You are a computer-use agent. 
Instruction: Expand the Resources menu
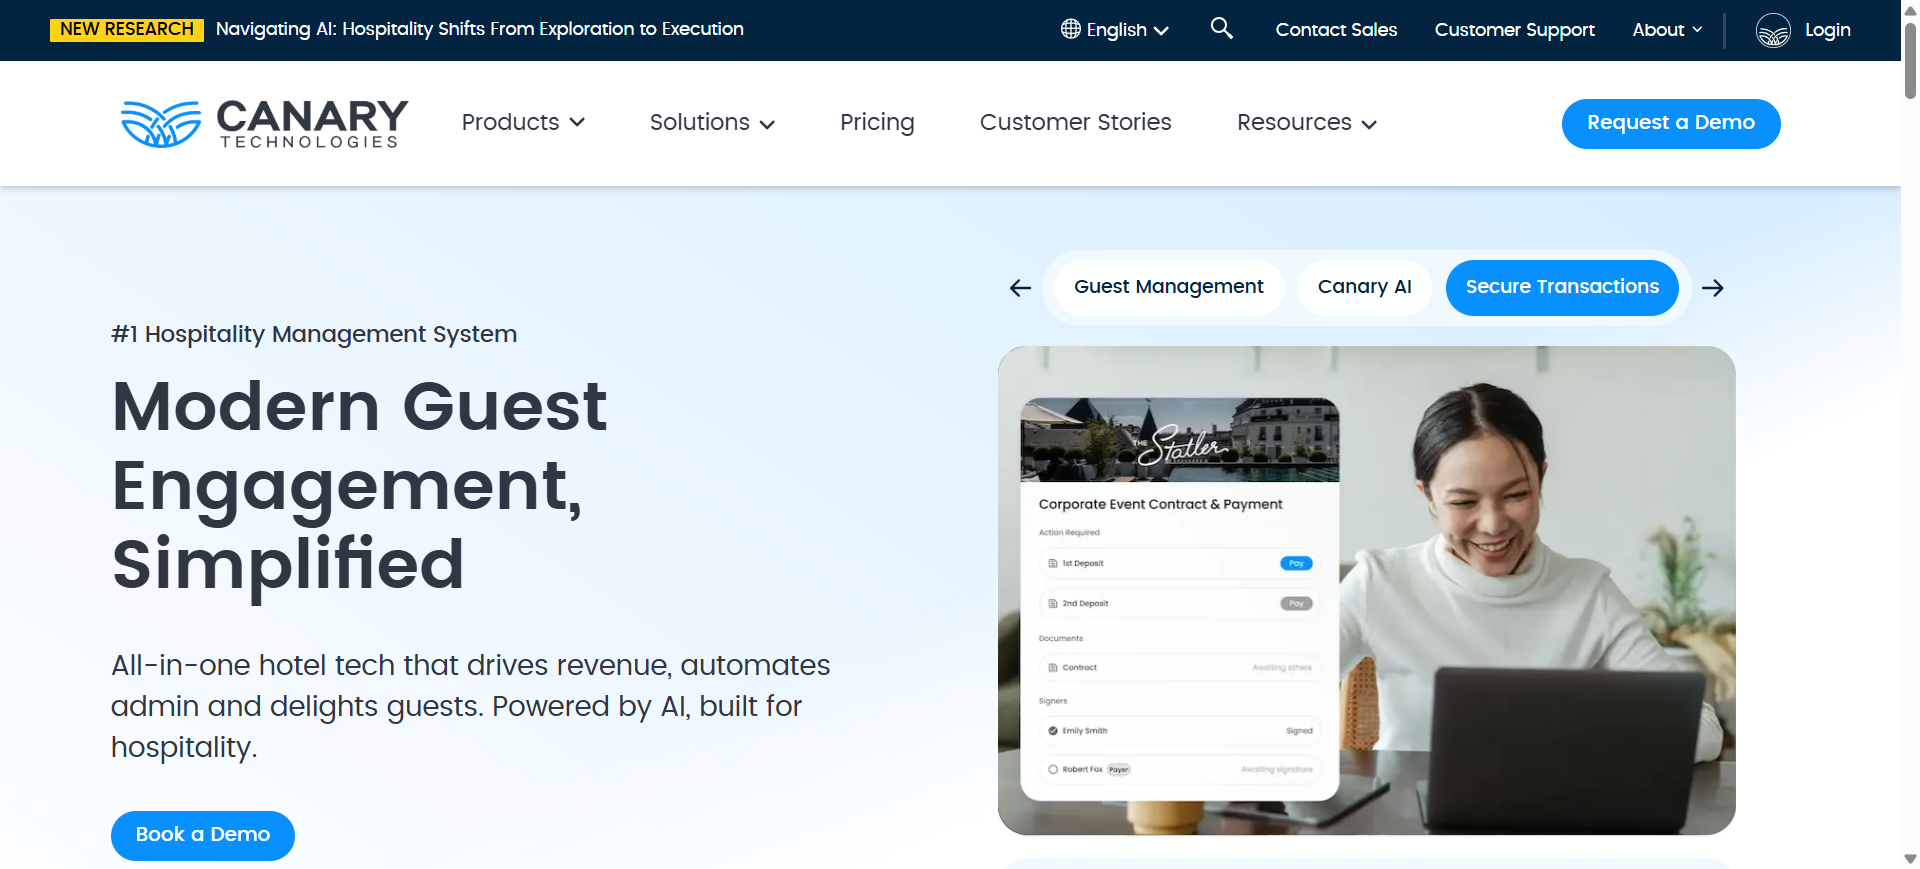pos(1306,122)
